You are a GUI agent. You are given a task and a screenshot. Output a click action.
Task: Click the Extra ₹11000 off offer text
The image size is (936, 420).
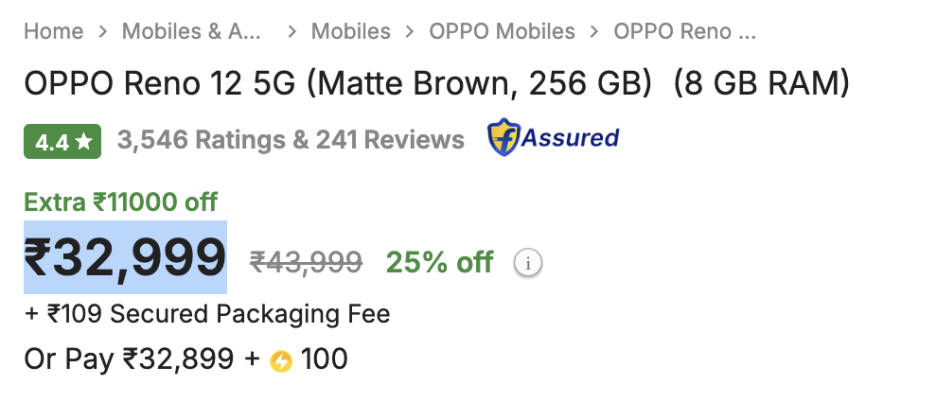click(x=121, y=202)
